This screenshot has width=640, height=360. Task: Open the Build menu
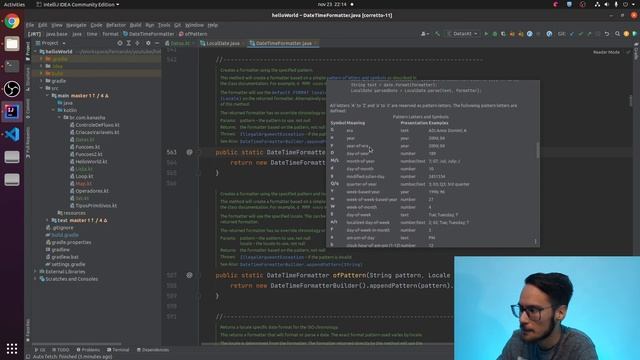click(136, 25)
